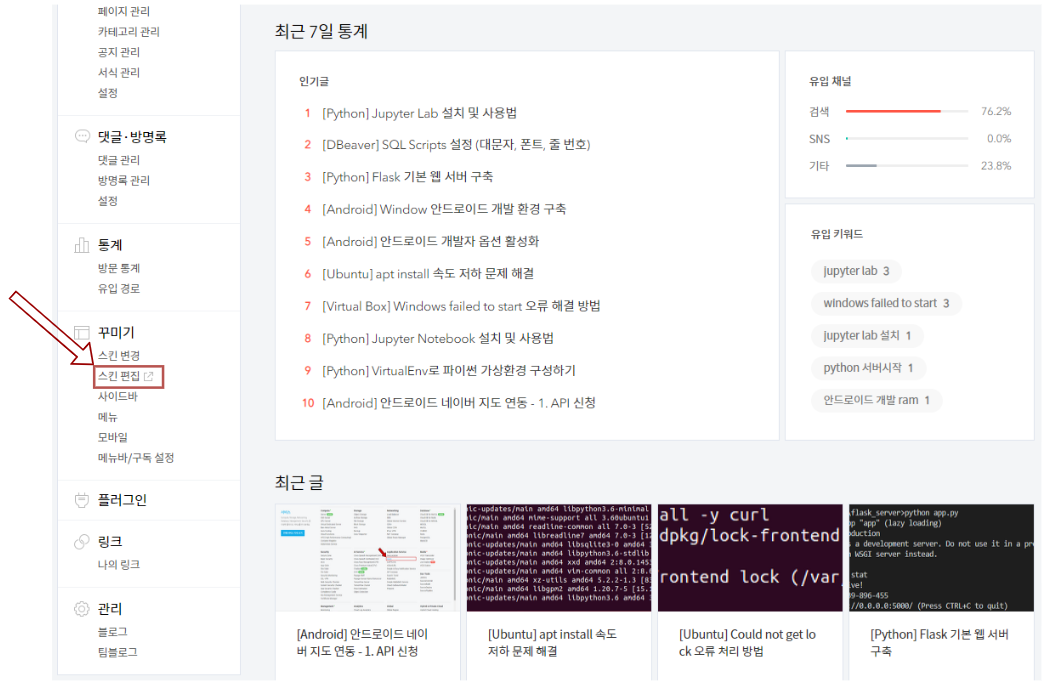The image size is (1047, 690).
Task: Click the 꾸미기 layout icon
Action: click(81, 333)
